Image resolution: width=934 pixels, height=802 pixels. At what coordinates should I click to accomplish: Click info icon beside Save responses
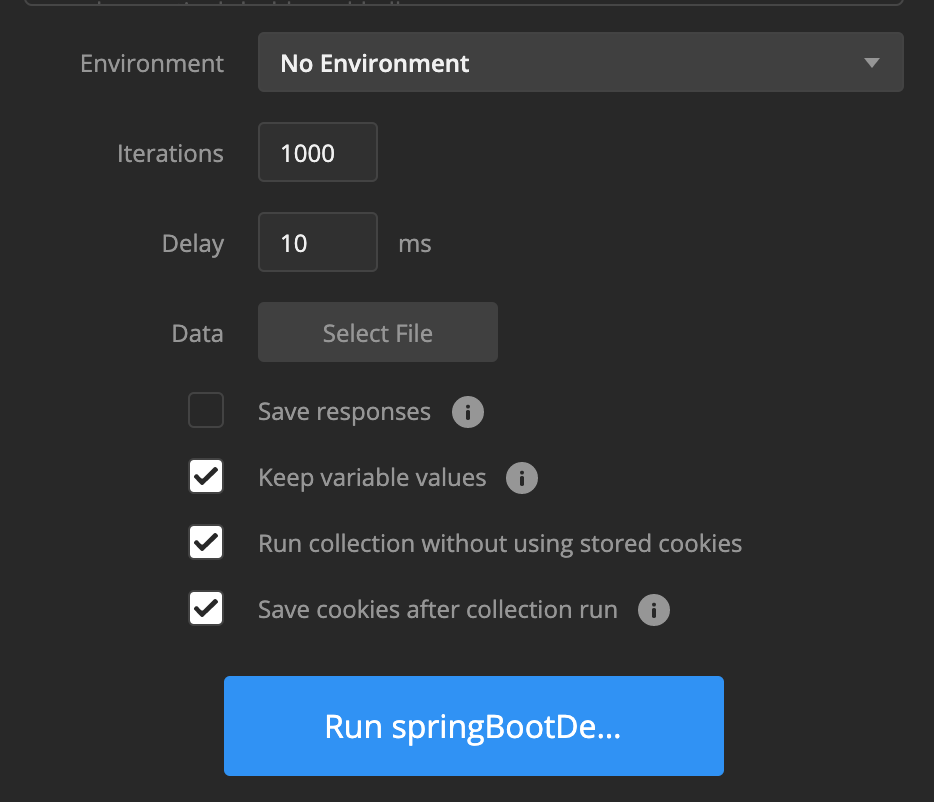click(467, 412)
